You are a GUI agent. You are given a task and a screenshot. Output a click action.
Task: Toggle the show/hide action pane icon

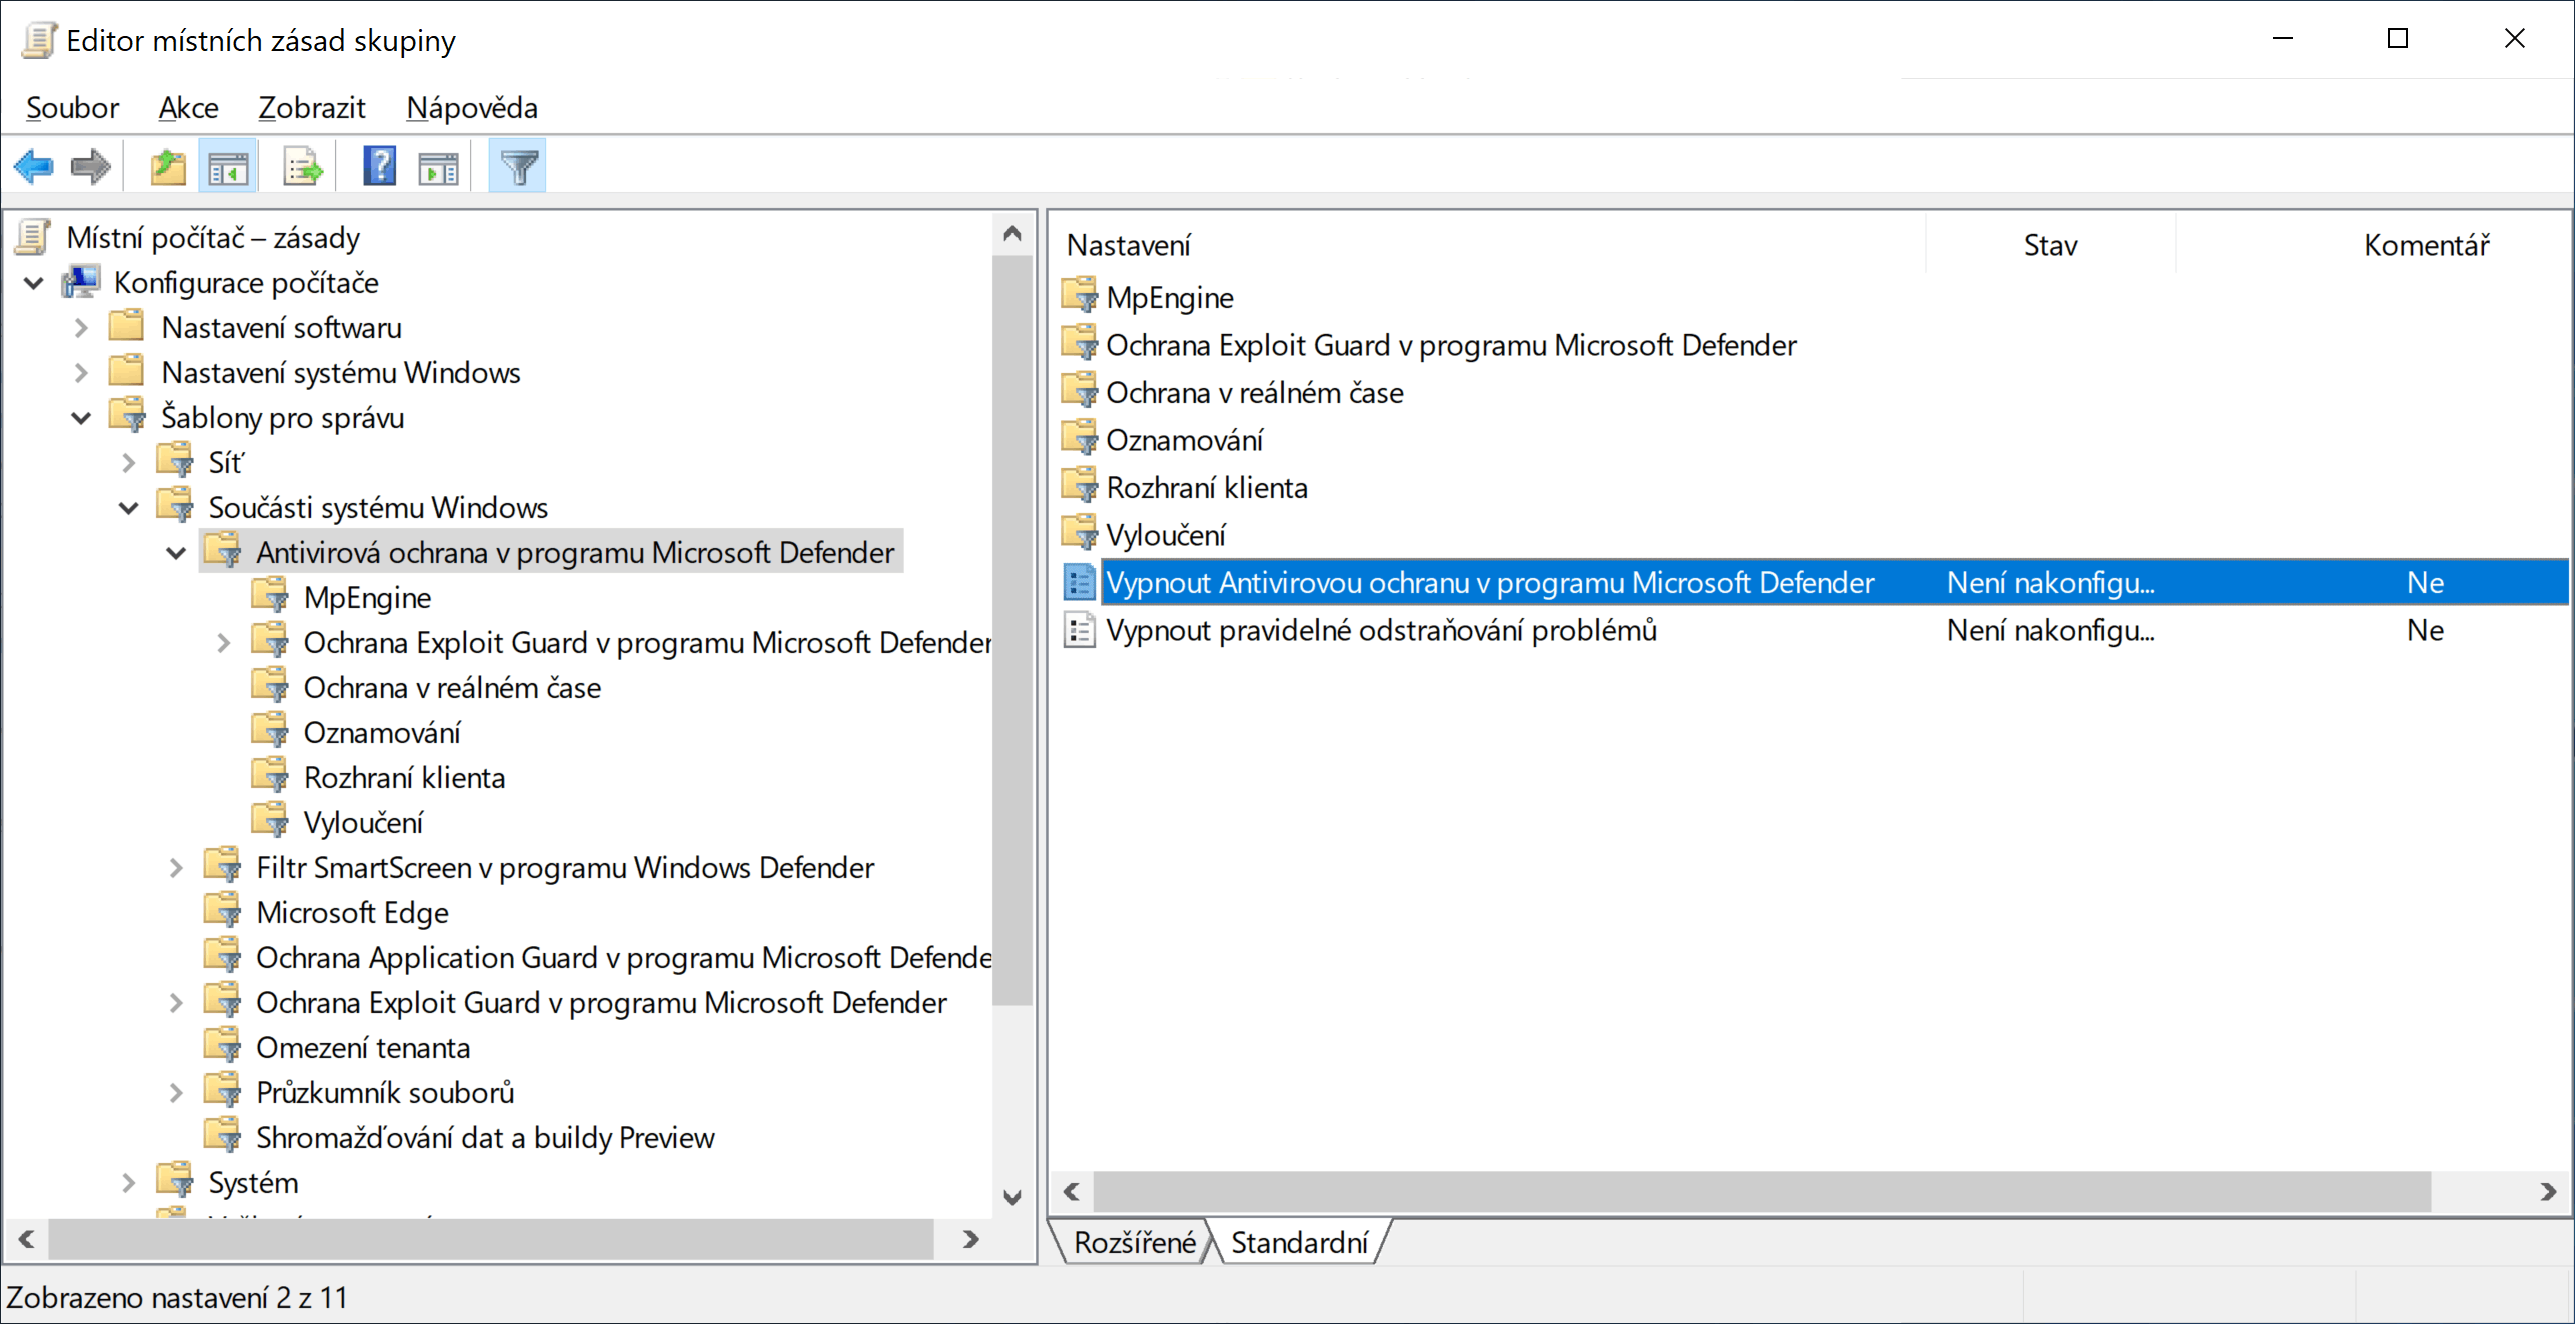(x=438, y=166)
